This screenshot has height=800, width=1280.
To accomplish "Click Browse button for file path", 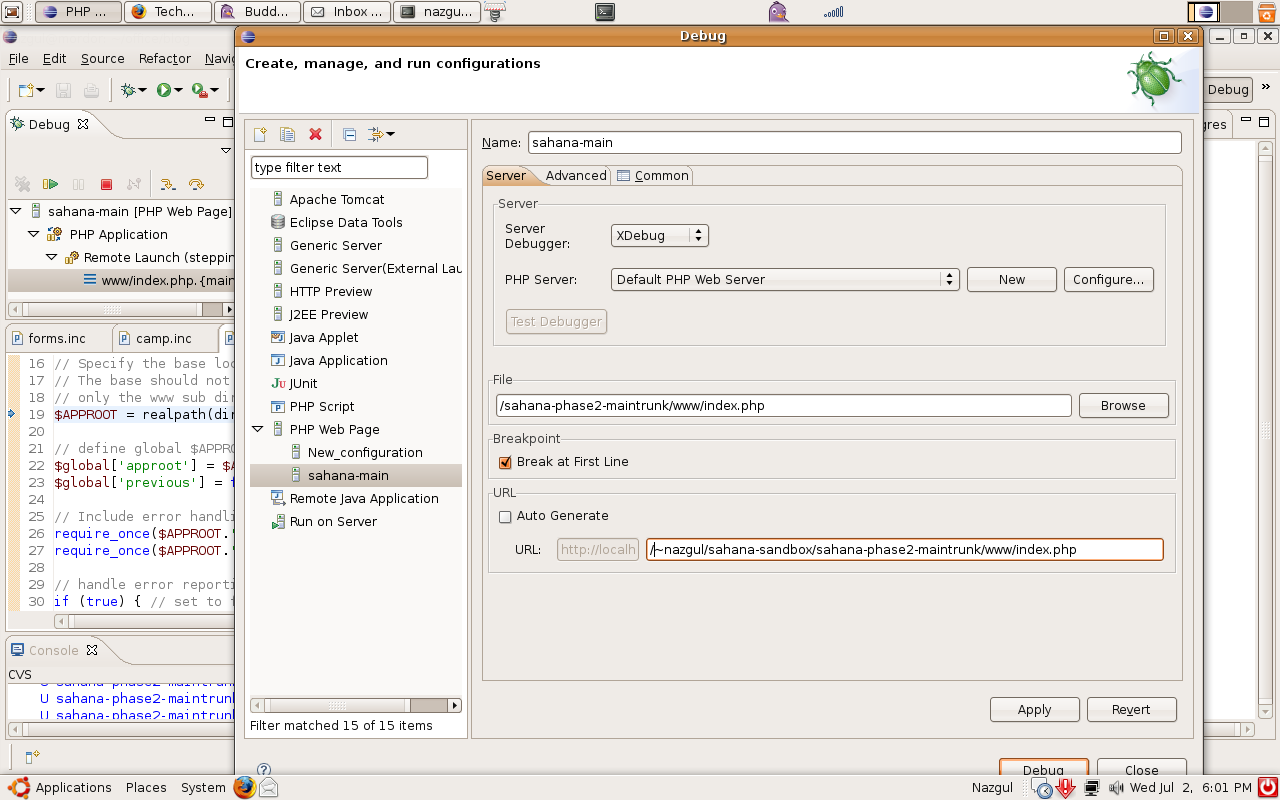I will pos(1124,405).
